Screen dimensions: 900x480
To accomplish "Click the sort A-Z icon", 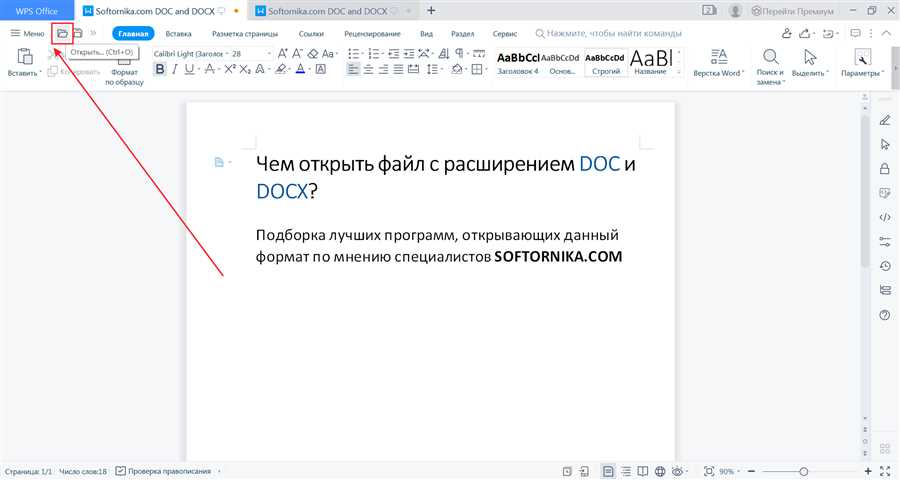I will point(444,53).
